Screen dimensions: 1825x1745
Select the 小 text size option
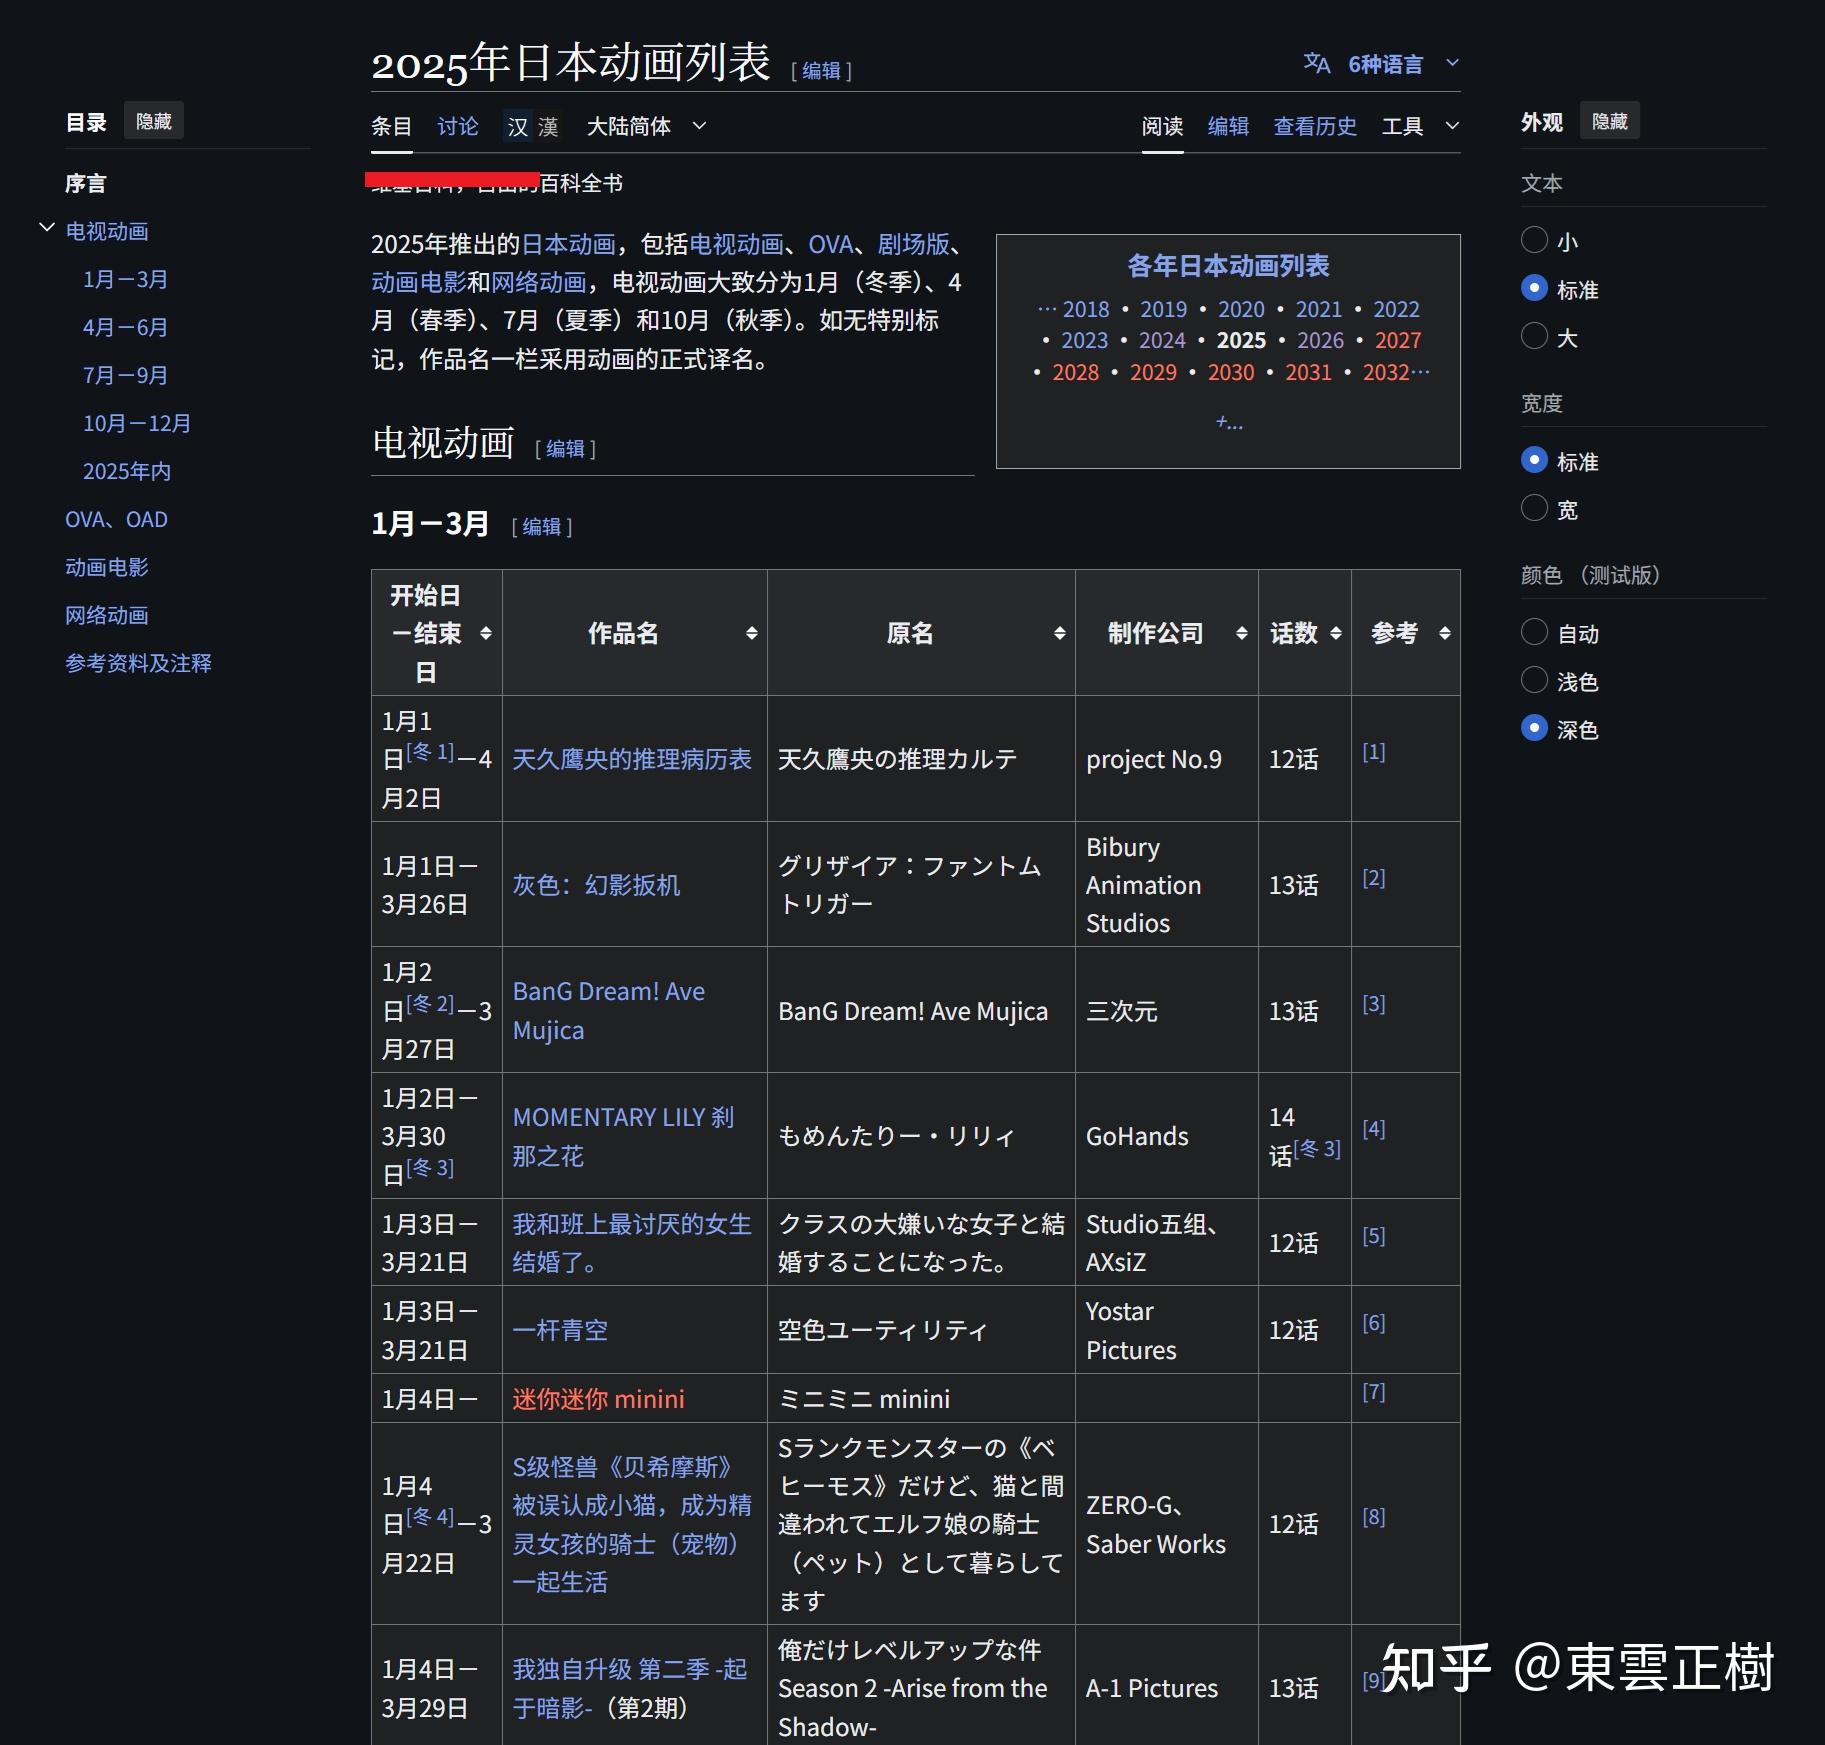coord(1534,240)
